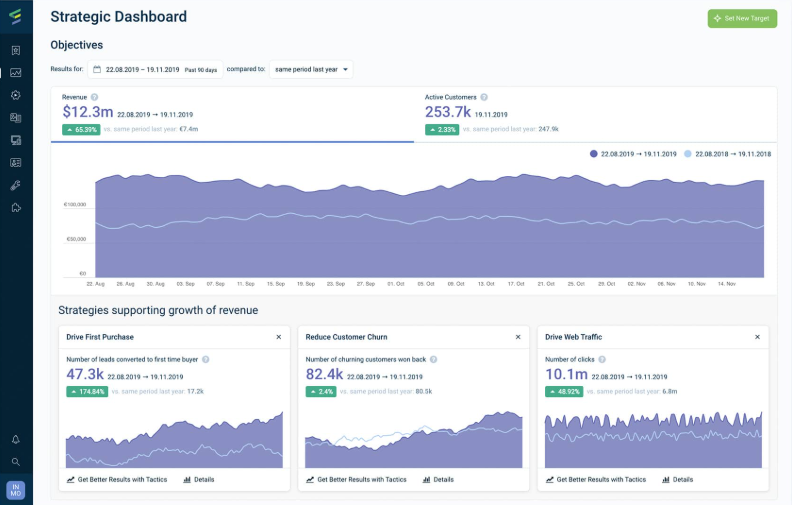This screenshot has height=505, width=792.
Task: Click help icon beside Number of clicks
Action: point(602,360)
